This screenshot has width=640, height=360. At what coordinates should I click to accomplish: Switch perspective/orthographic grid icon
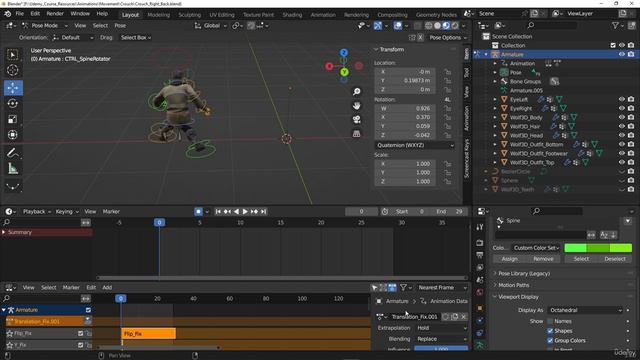[357, 134]
